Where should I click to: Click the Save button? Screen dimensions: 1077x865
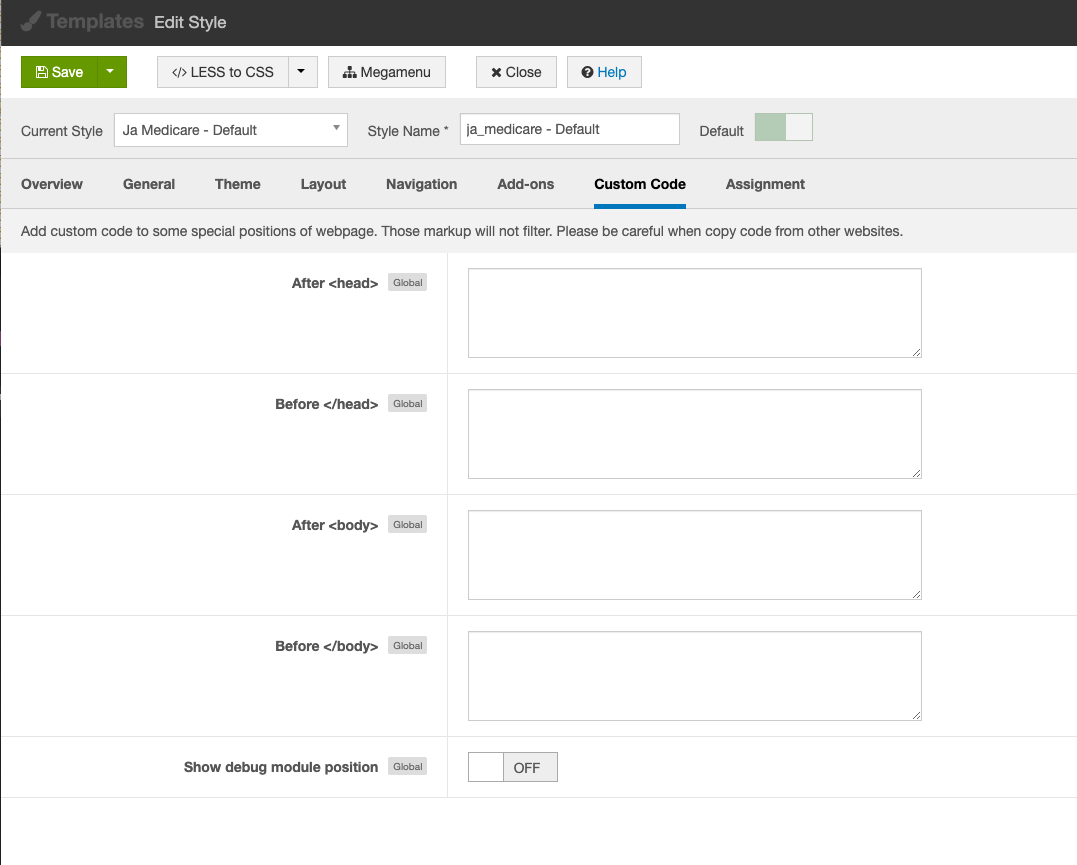[59, 72]
